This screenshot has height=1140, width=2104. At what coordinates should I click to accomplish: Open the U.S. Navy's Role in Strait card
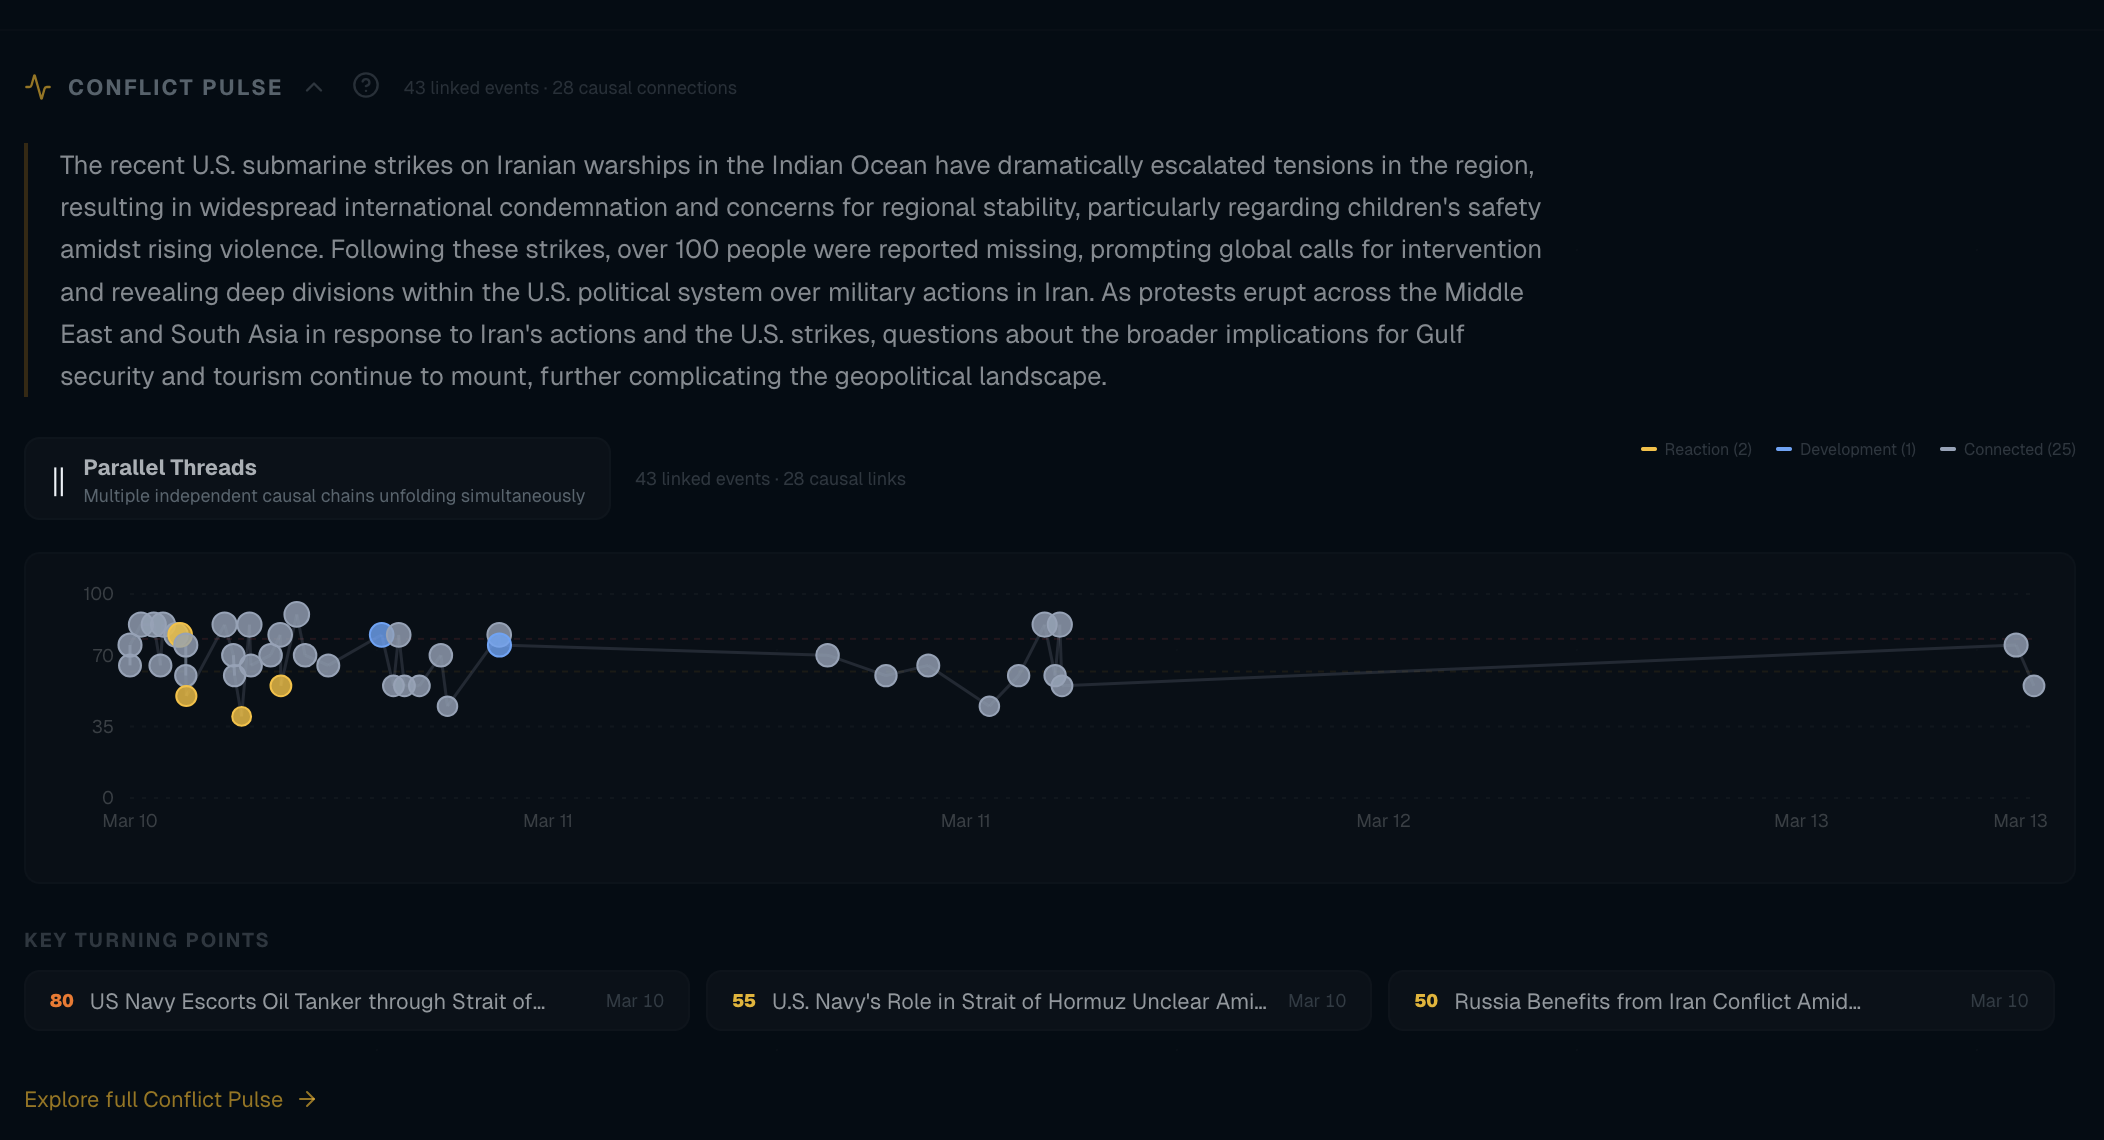(1038, 1000)
